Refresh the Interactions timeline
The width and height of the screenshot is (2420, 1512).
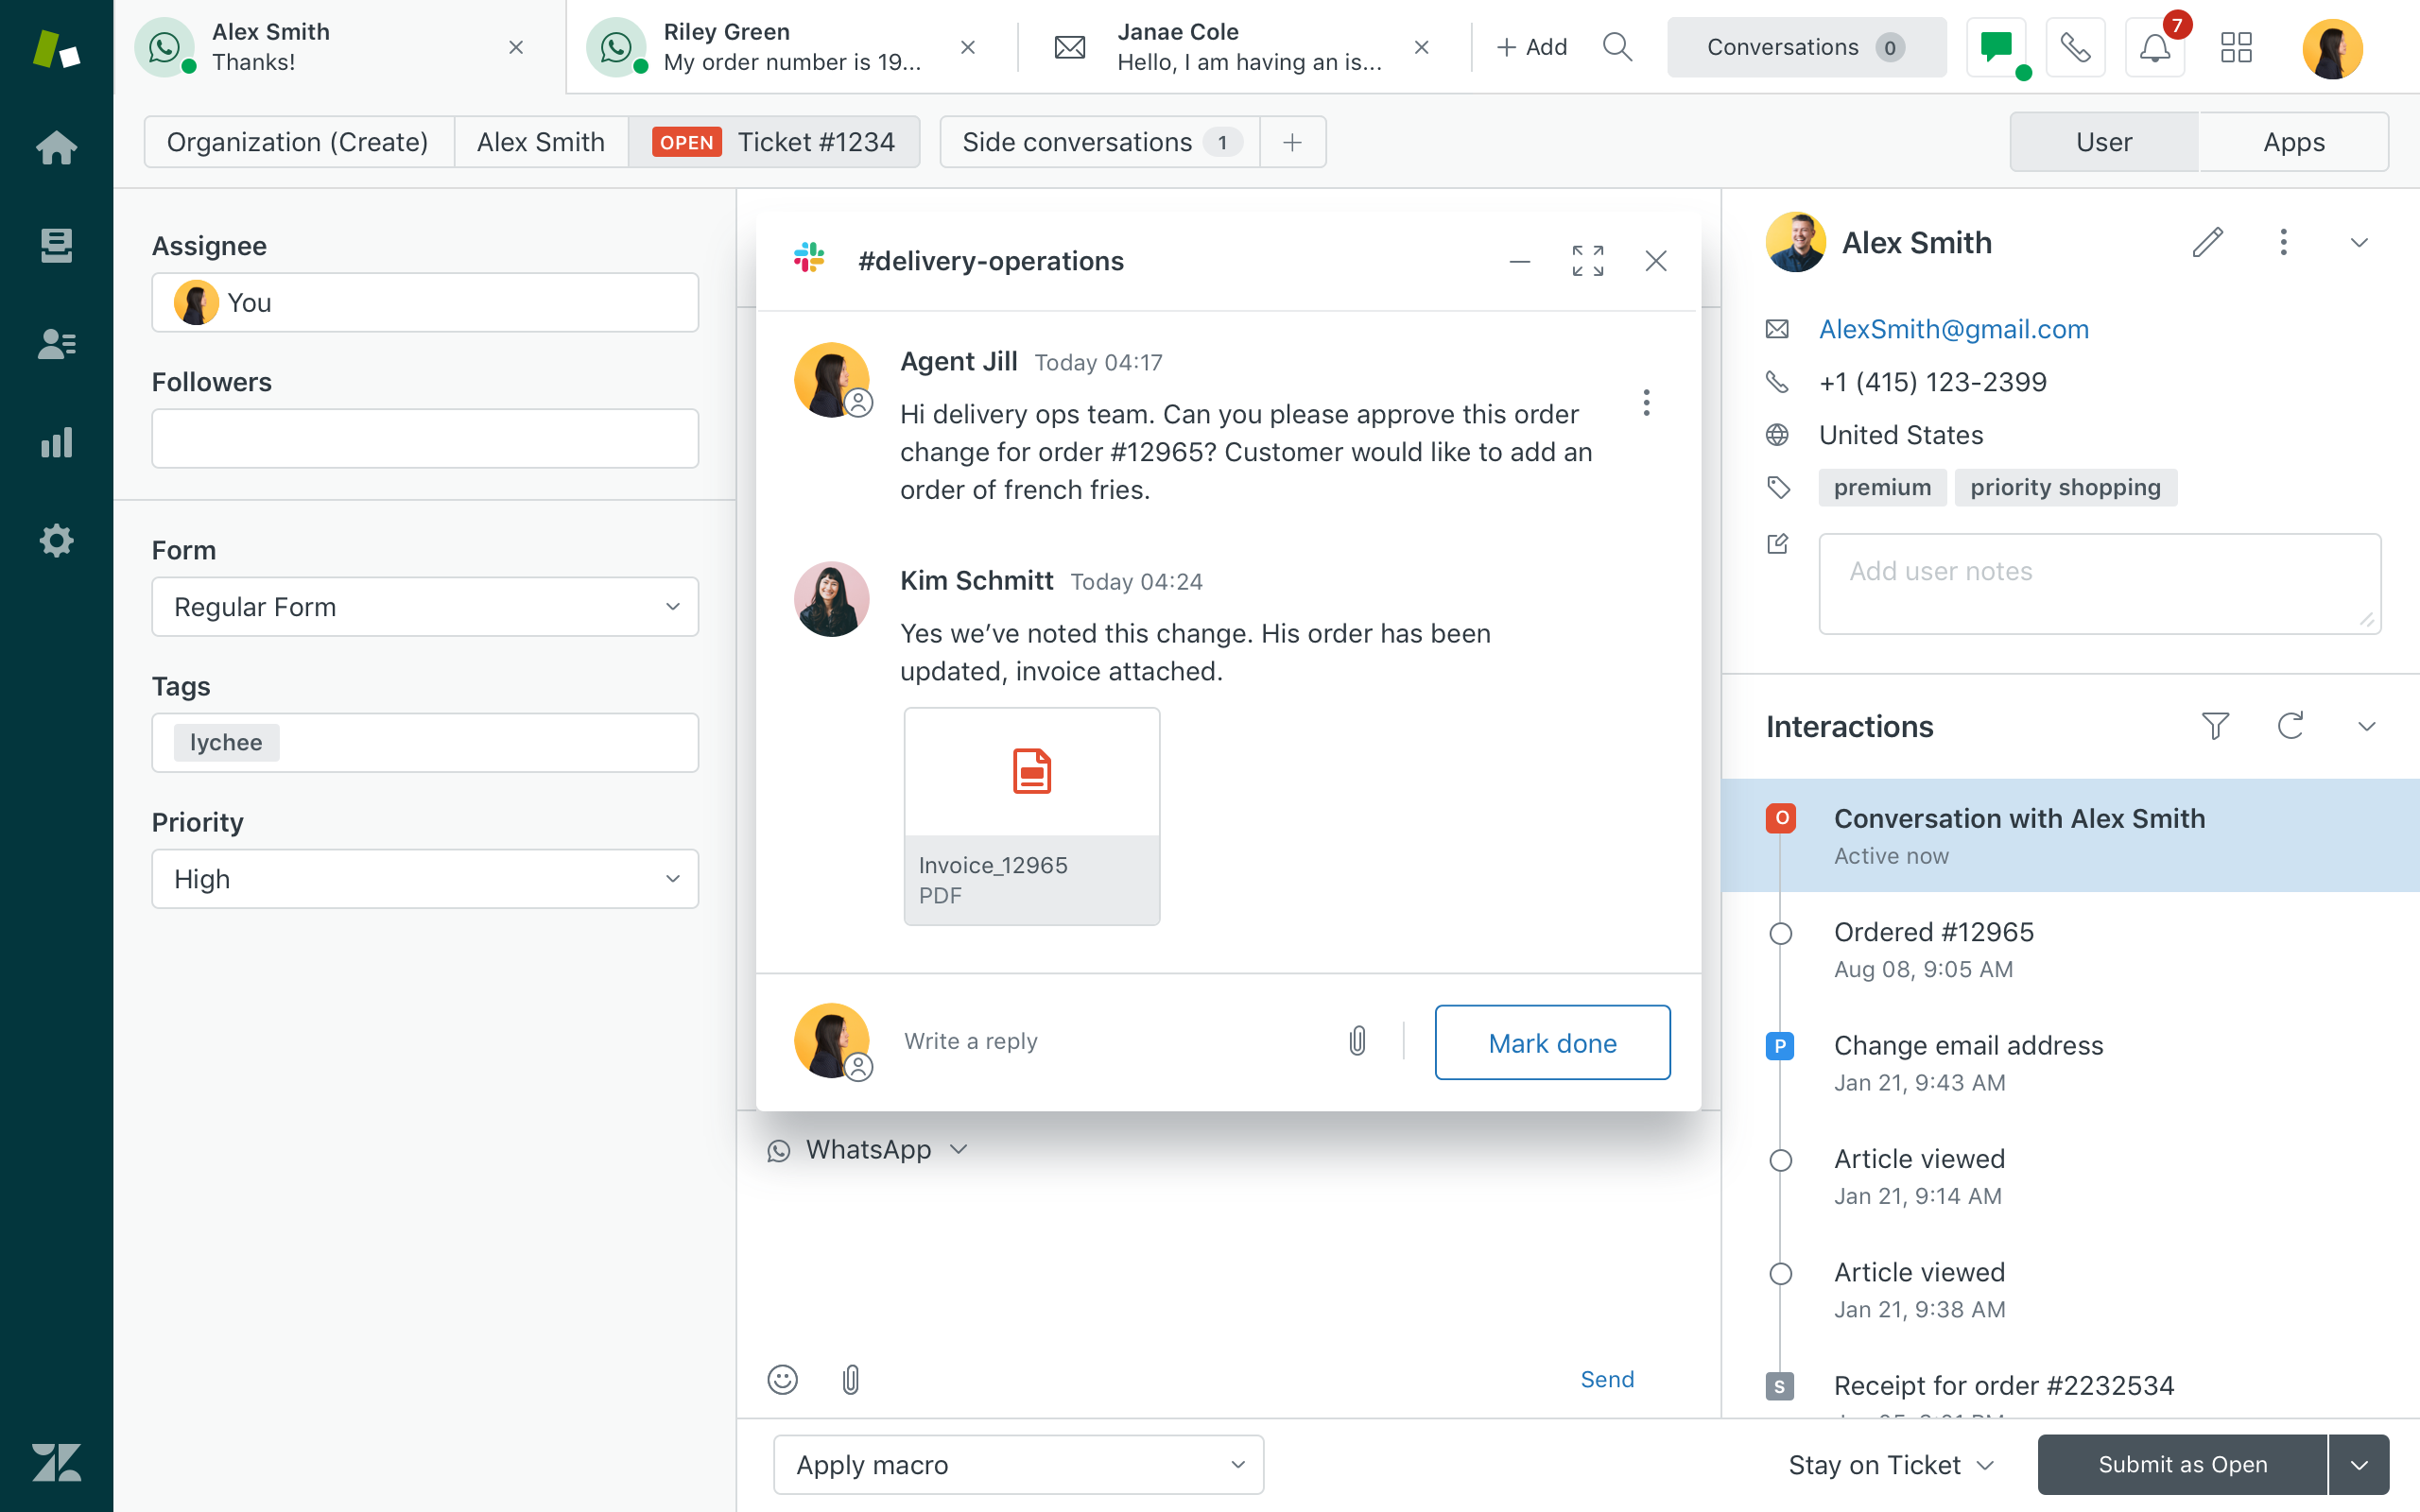pos(2291,726)
